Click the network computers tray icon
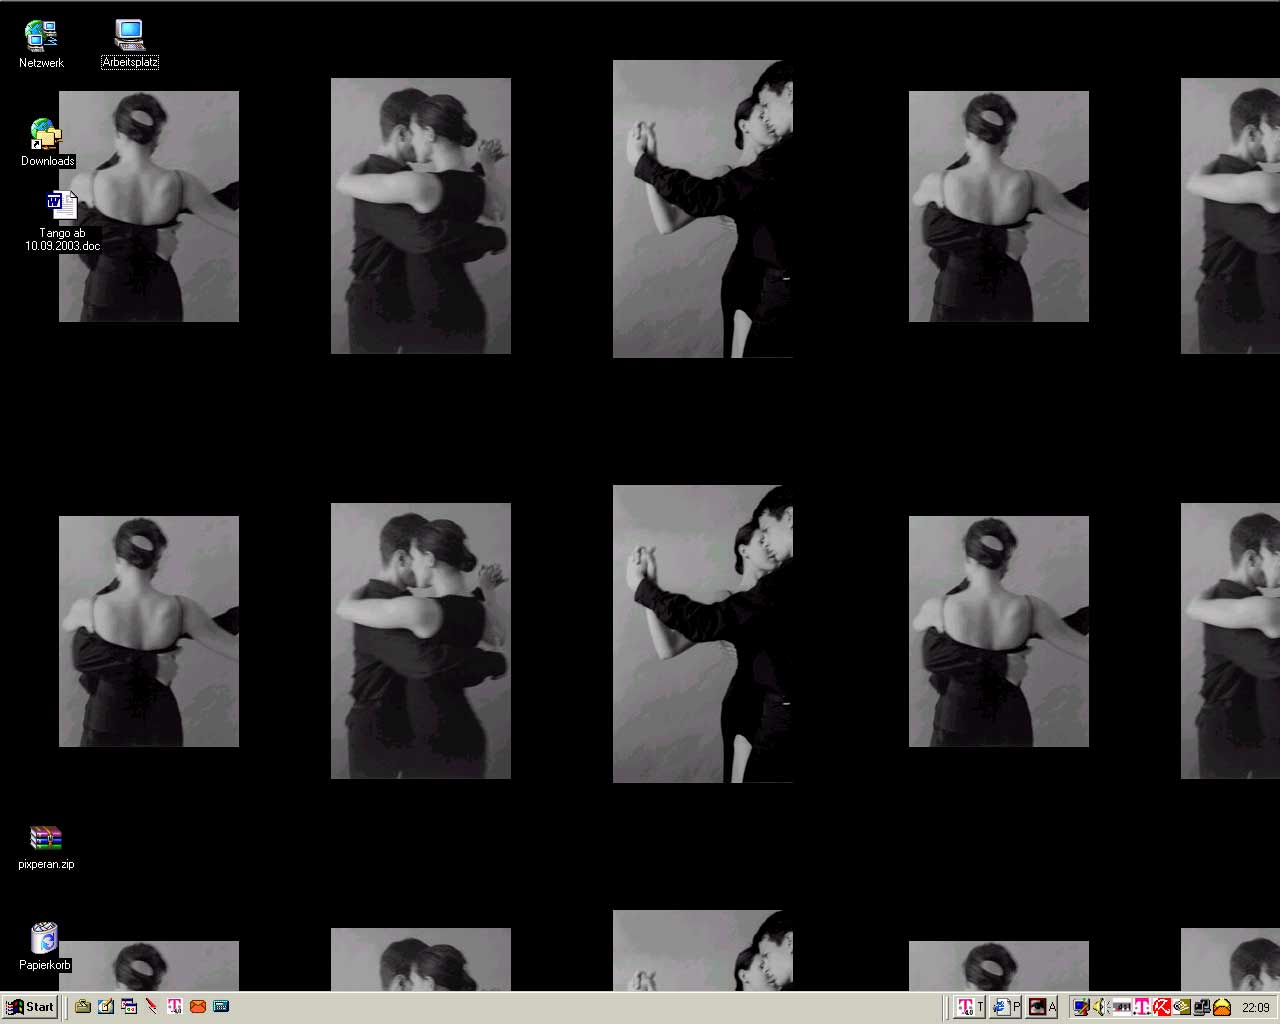1280x1024 pixels. pyautogui.click(x=1202, y=1007)
